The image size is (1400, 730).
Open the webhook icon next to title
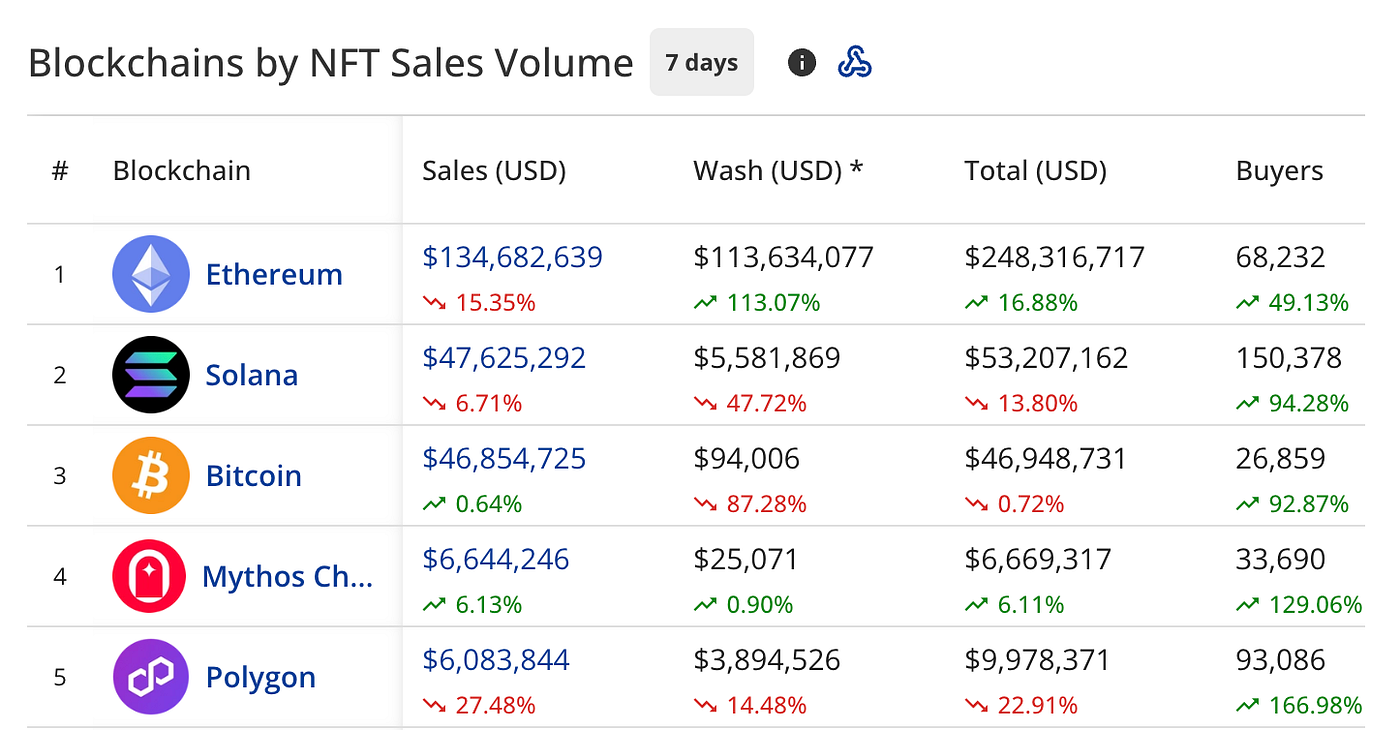(x=854, y=63)
